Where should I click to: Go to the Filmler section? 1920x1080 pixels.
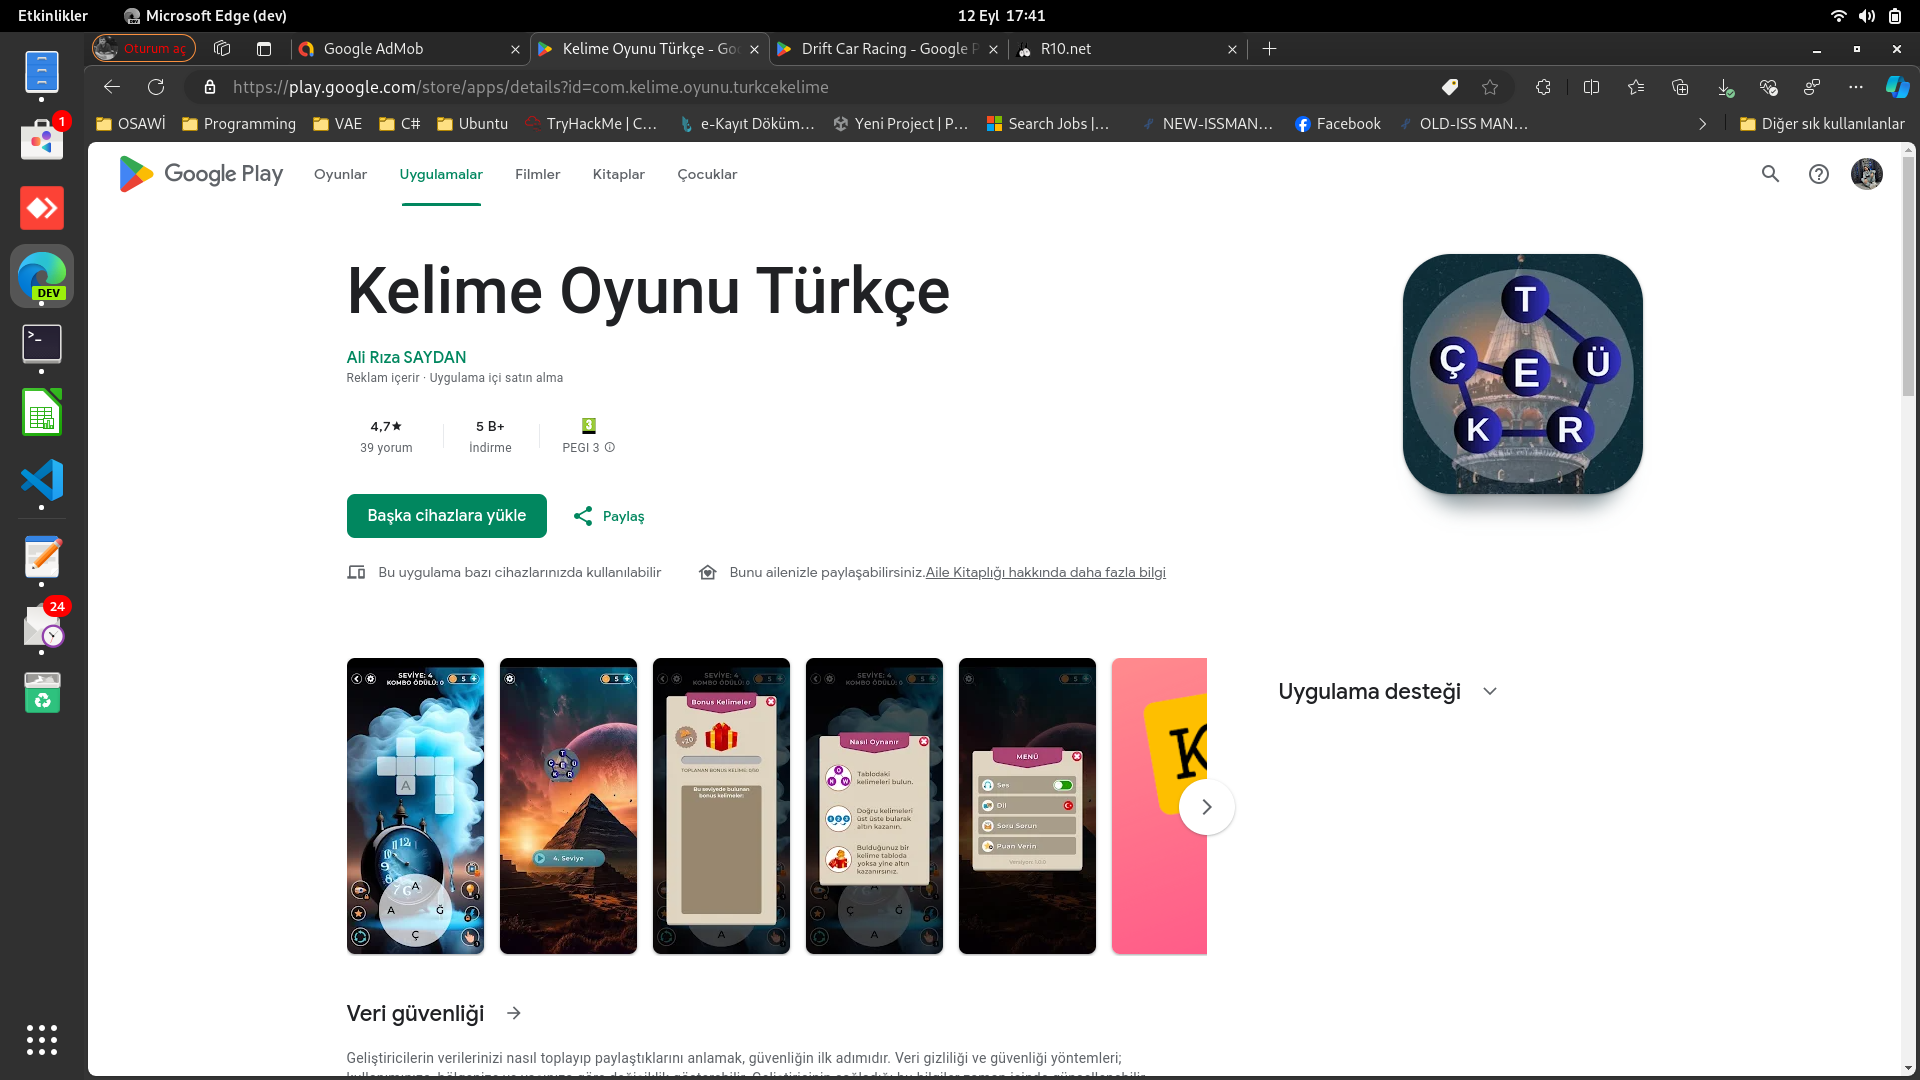pyautogui.click(x=538, y=174)
